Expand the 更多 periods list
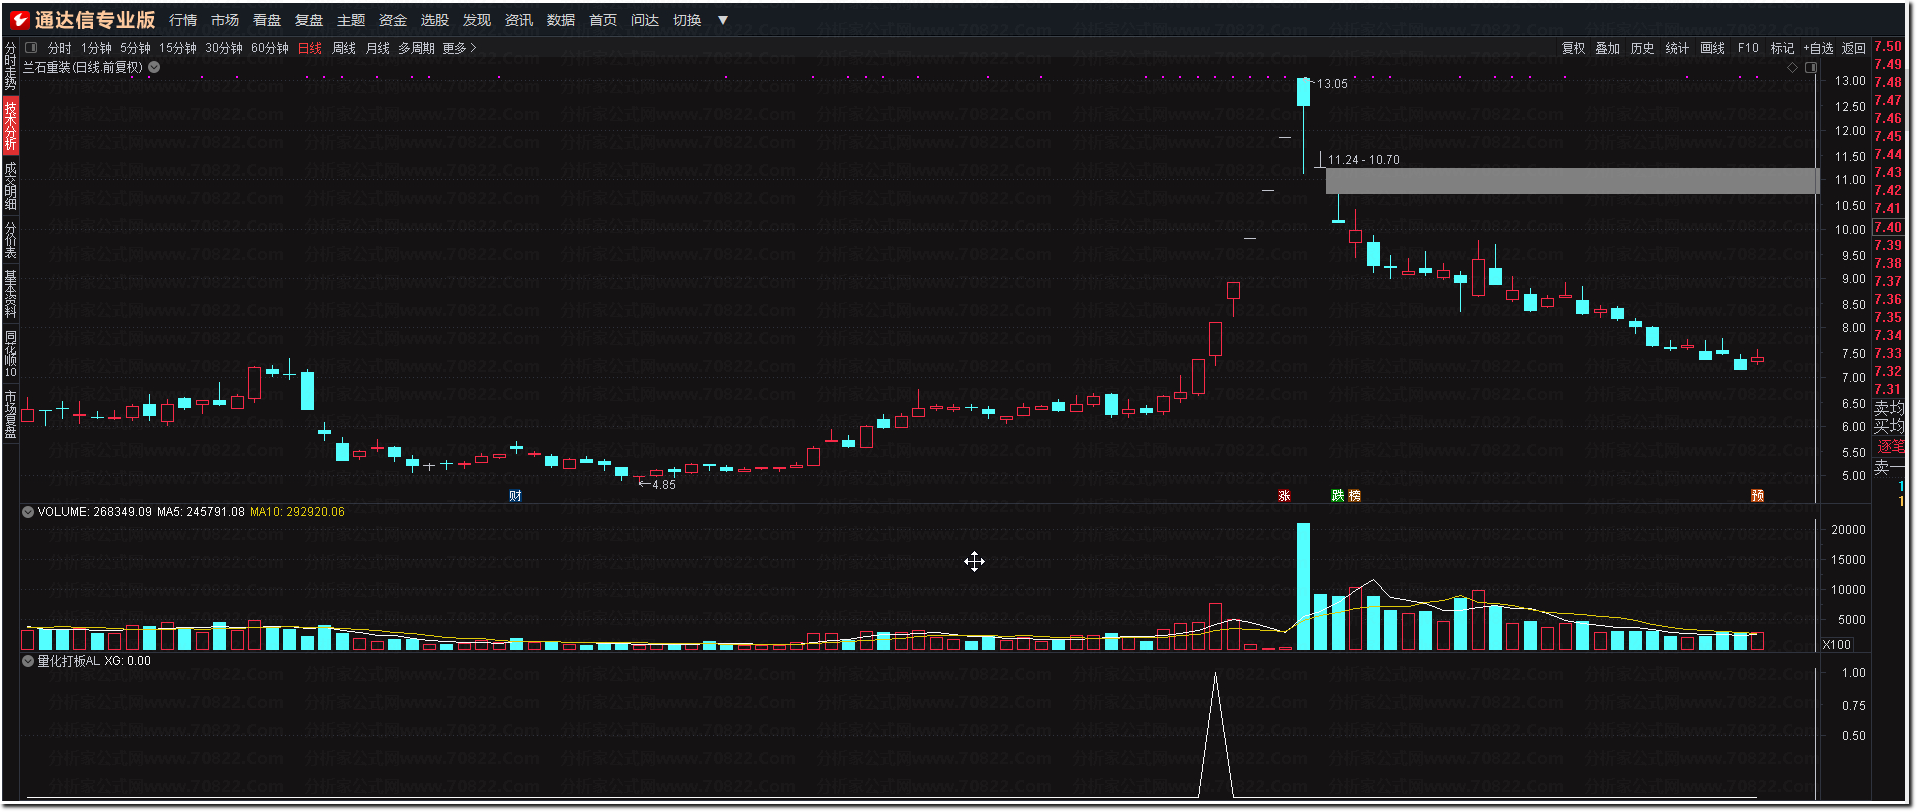 (459, 48)
